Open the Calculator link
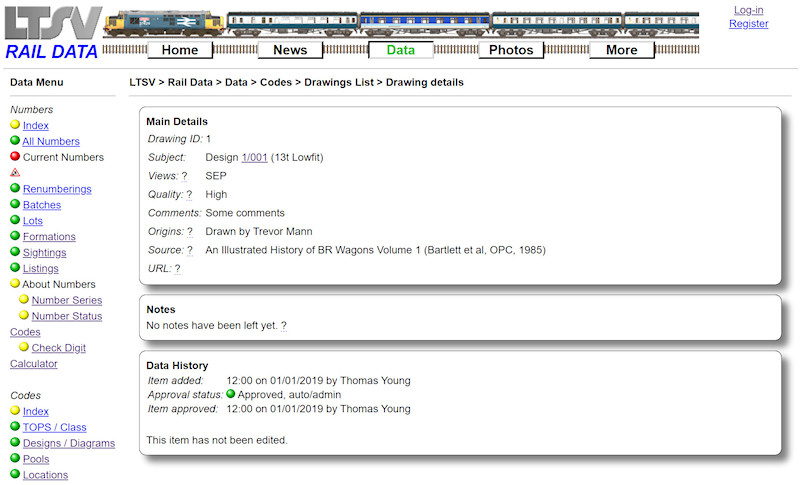800x485 pixels. pyautogui.click(x=34, y=363)
